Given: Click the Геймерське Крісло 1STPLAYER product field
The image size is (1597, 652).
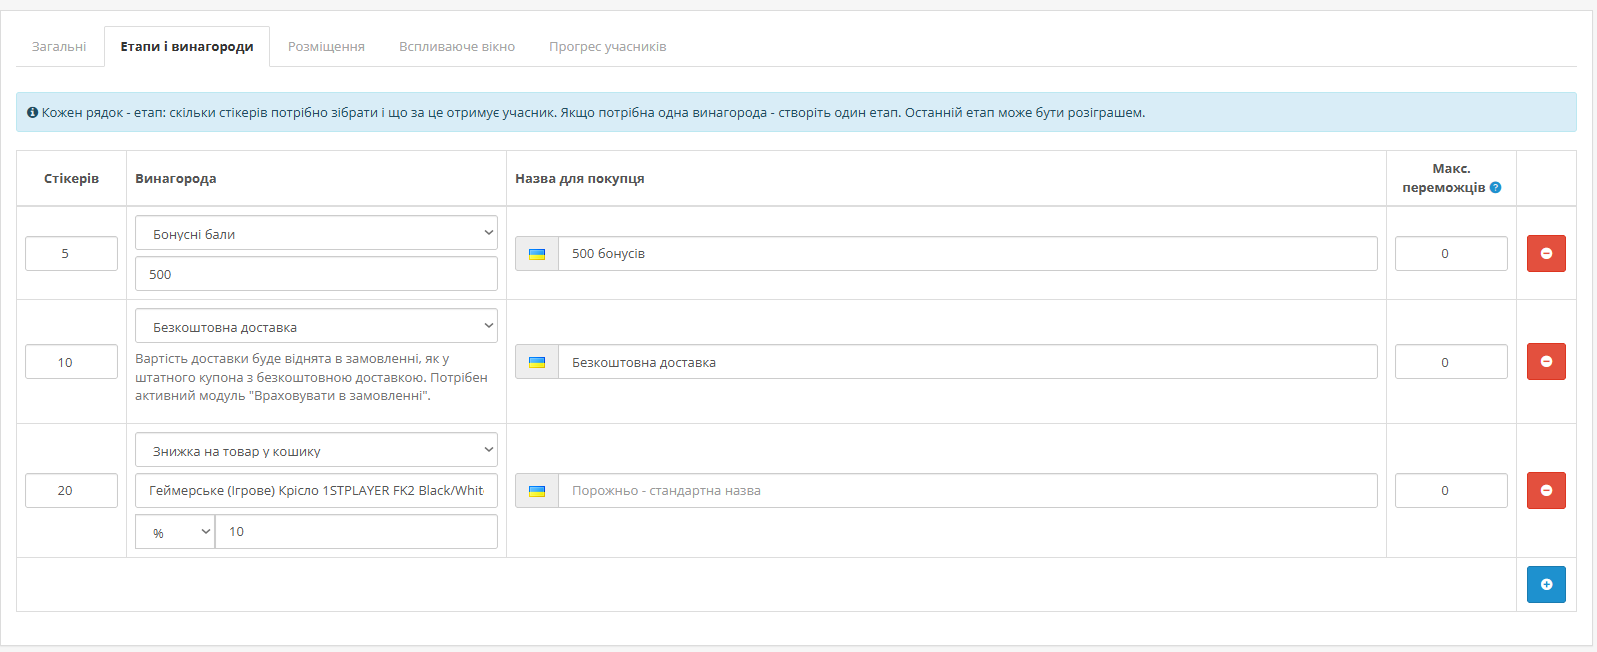Looking at the screenshot, I should 316,491.
